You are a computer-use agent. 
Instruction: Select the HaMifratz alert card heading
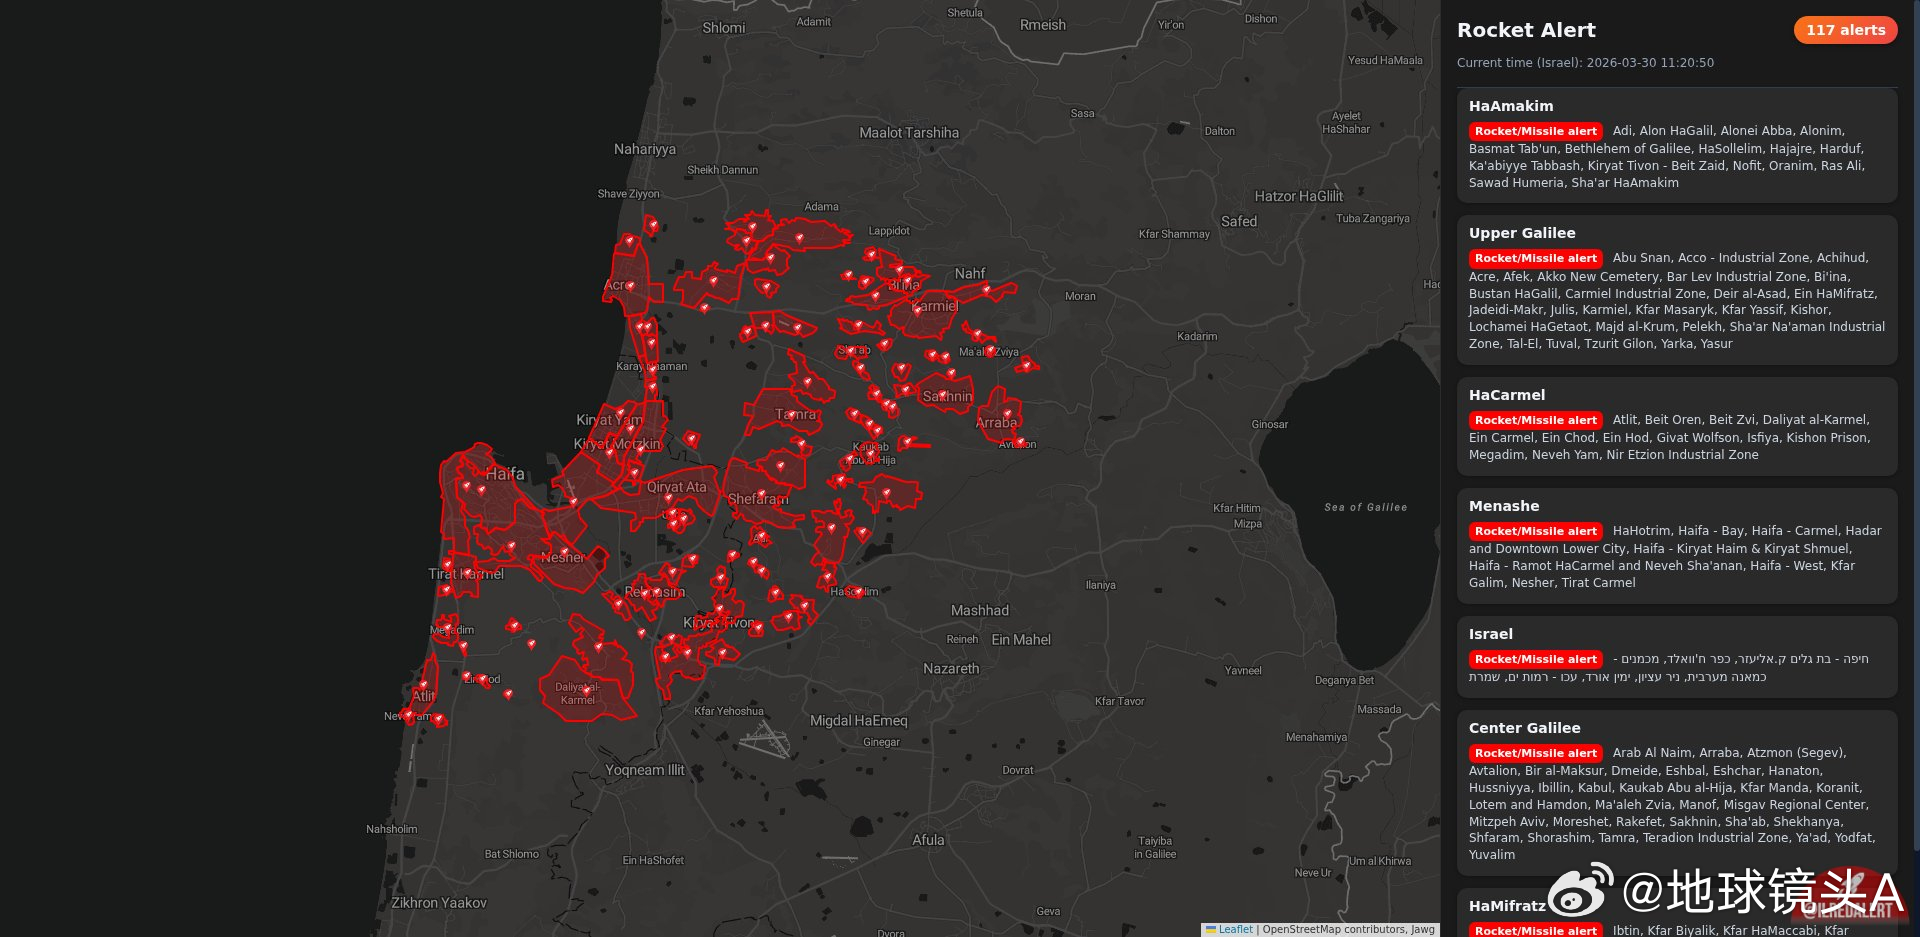click(1508, 906)
